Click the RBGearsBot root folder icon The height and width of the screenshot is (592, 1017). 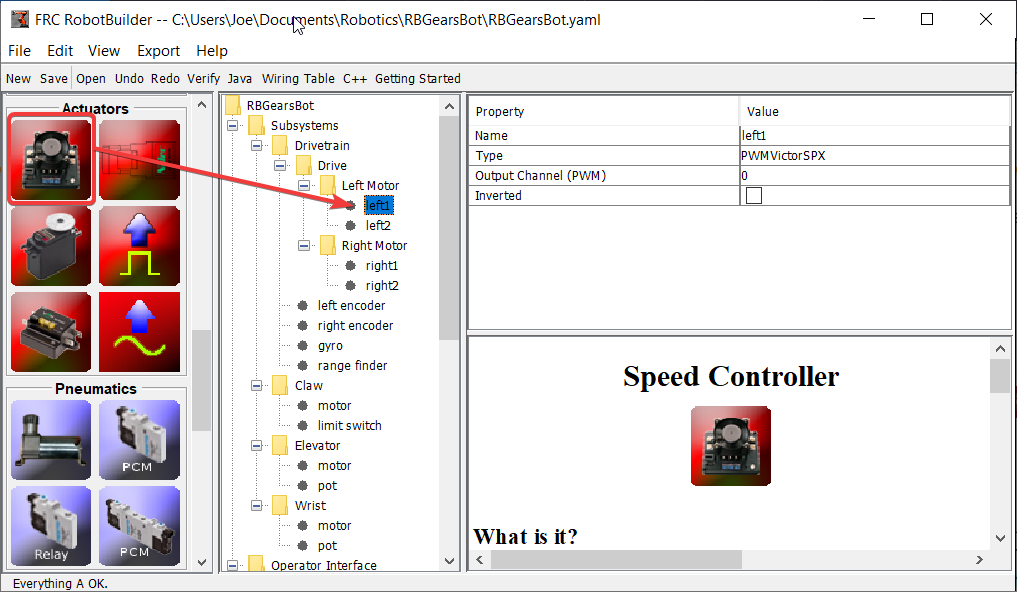point(233,105)
